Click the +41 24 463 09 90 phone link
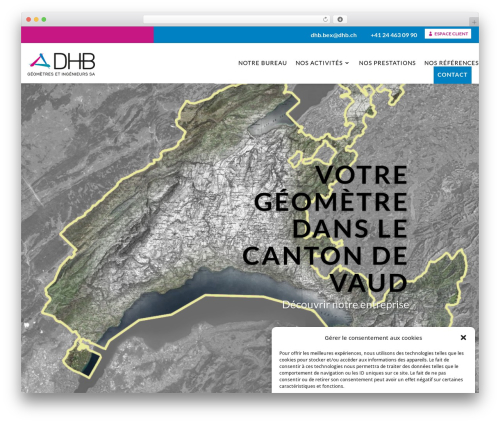The width and height of the screenshot is (500, 423). pyautogui.click(x=394, y=35)
